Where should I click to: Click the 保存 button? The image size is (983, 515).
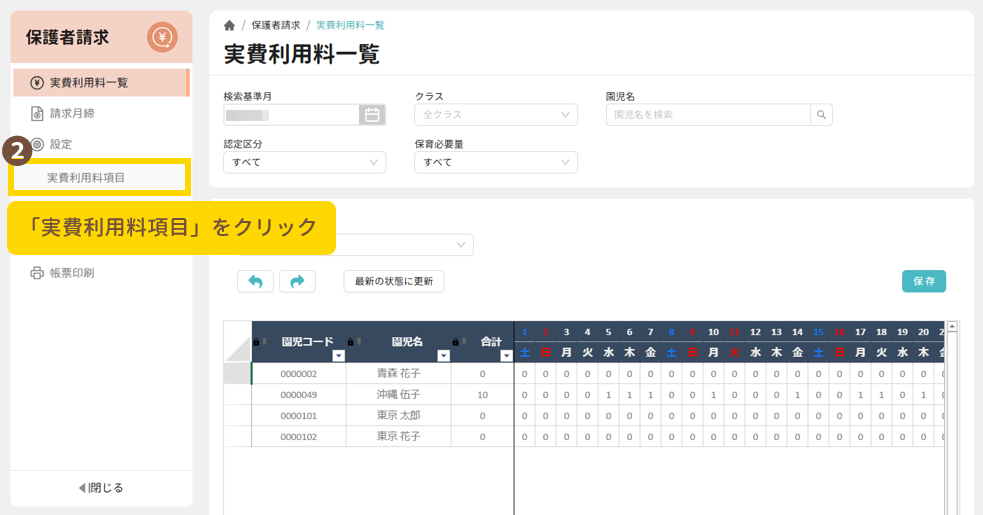923,282
